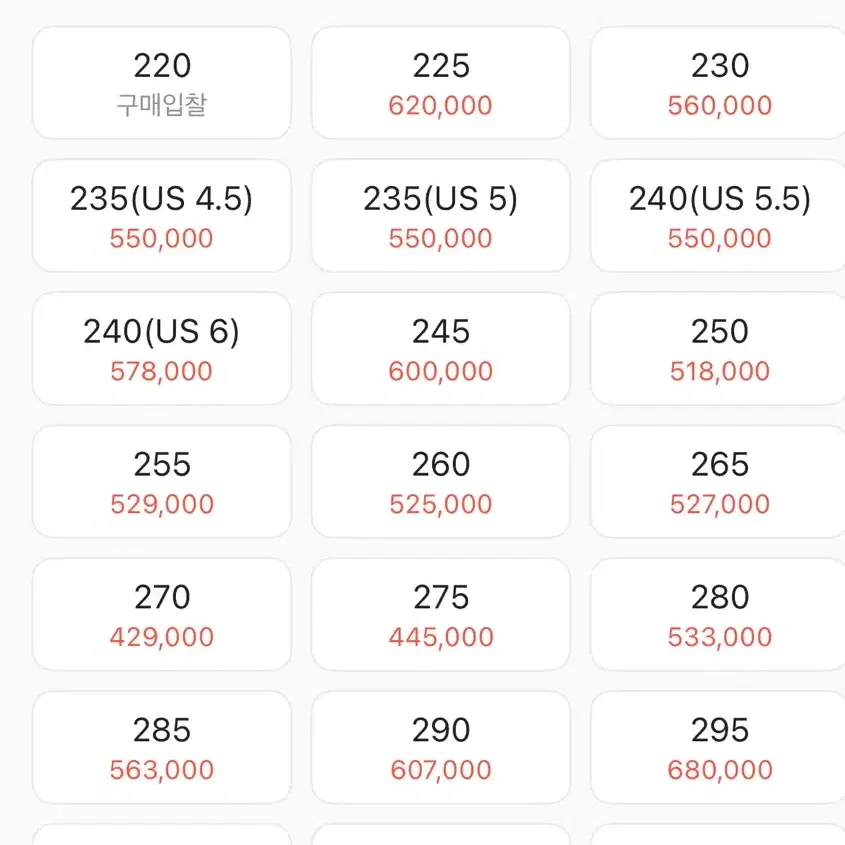Select size 290 priced 607,000

coord(441,747)
